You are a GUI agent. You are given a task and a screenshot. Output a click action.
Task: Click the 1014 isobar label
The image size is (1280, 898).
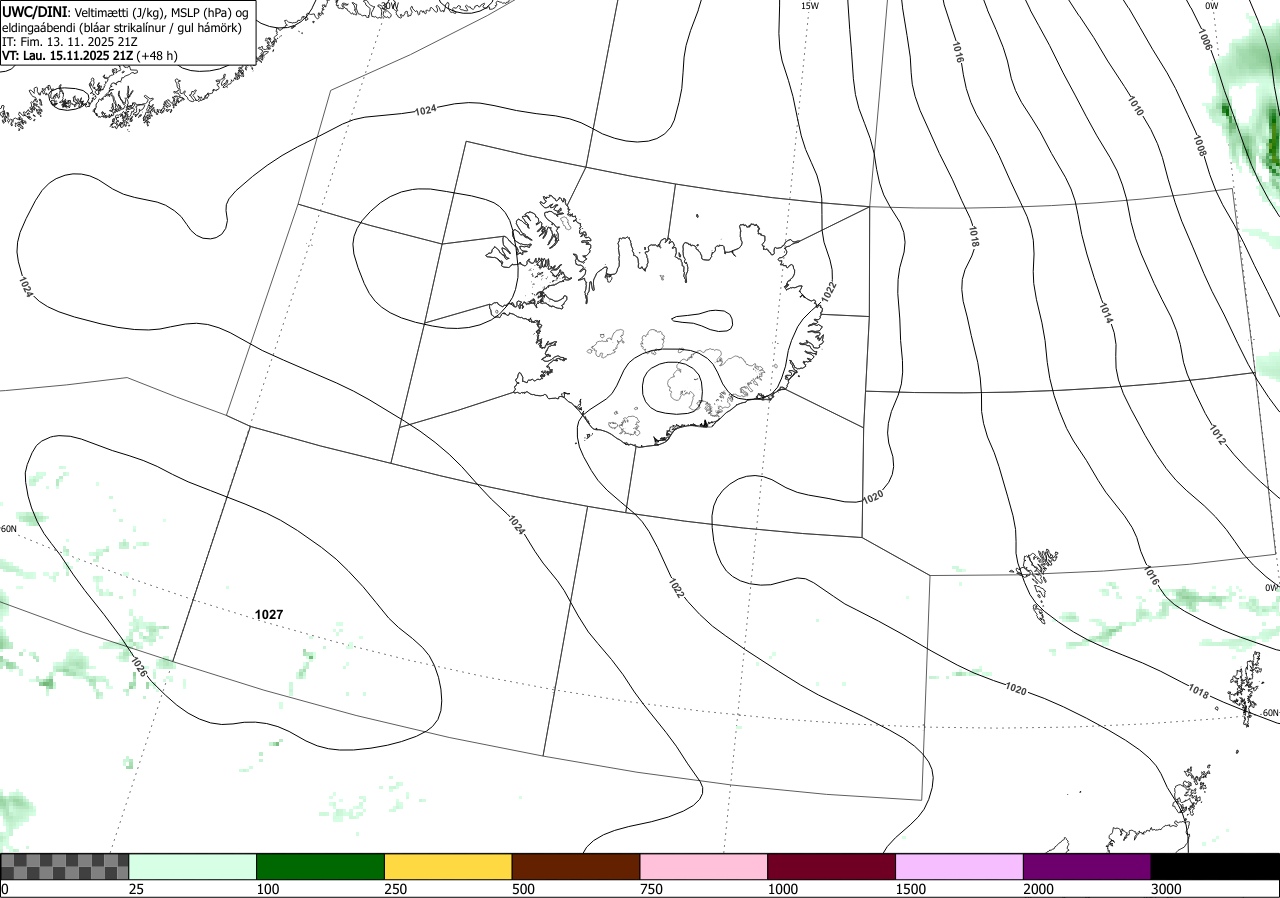(1106, 312)
